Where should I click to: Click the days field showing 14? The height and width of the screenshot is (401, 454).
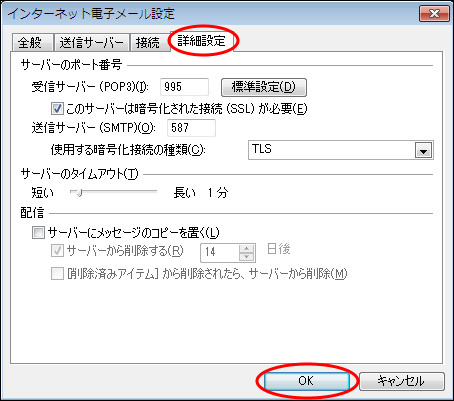pos(220,253)
